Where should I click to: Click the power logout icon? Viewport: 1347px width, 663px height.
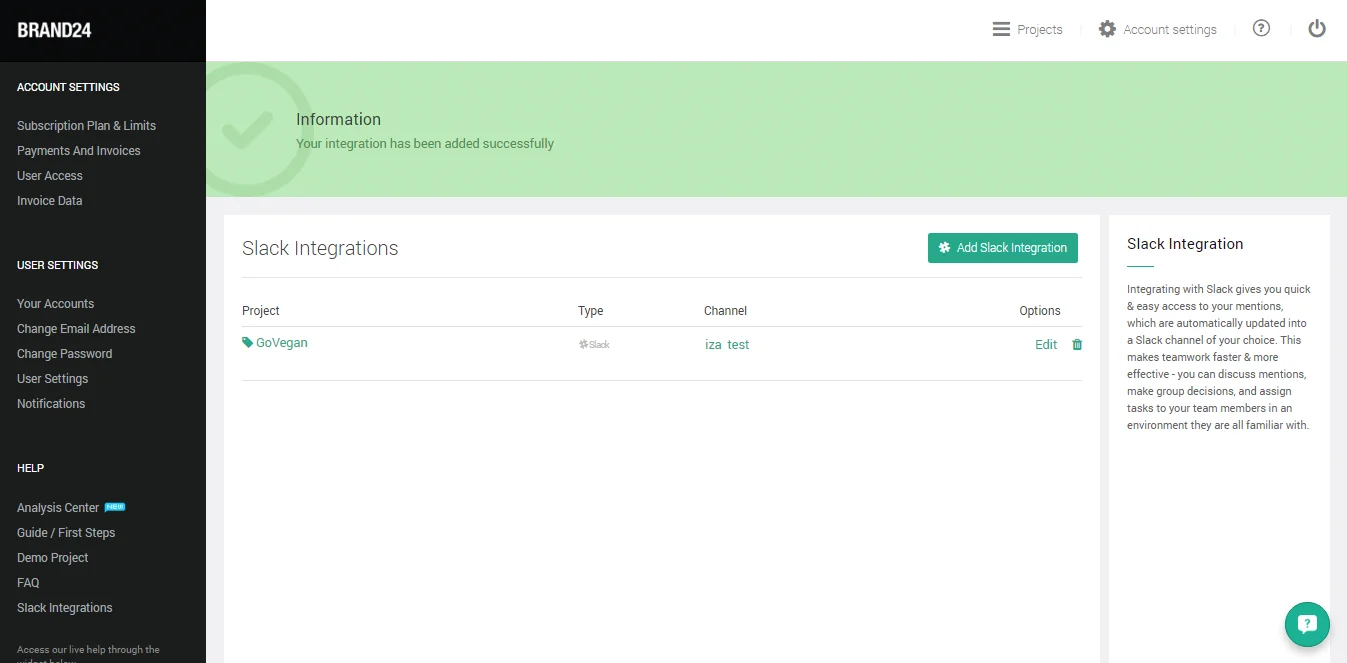[1317, 29]
